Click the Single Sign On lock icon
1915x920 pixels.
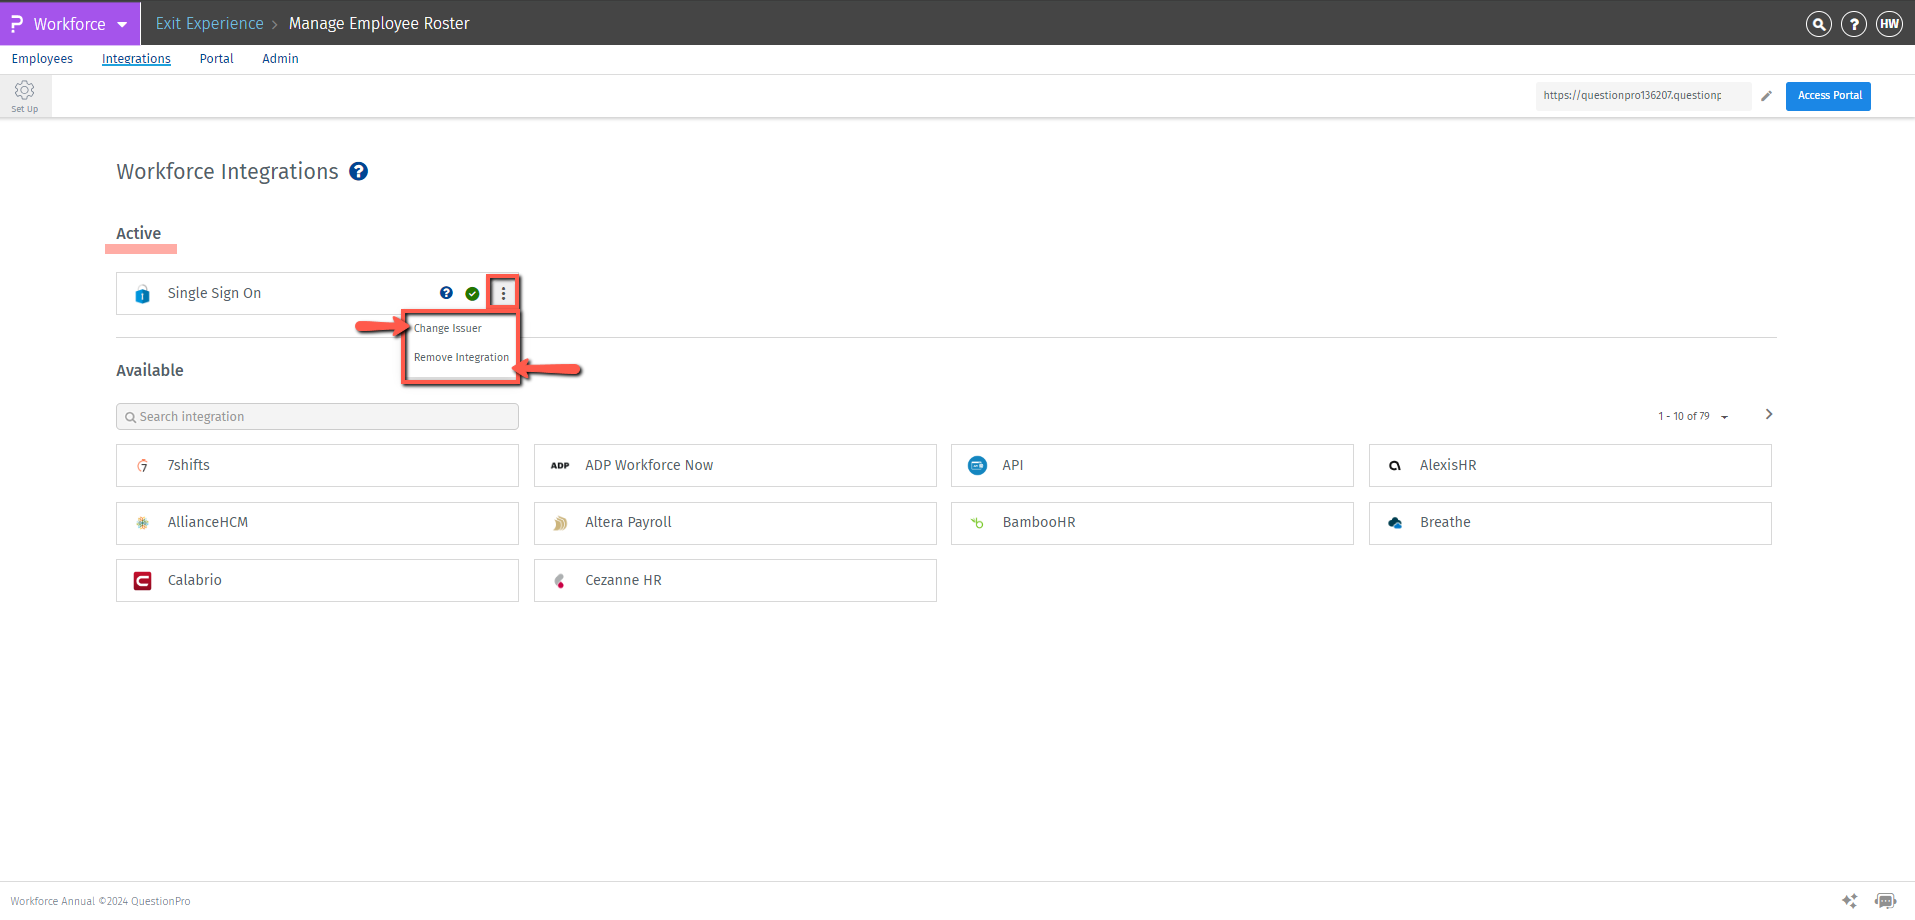click(x=142, y=294)
